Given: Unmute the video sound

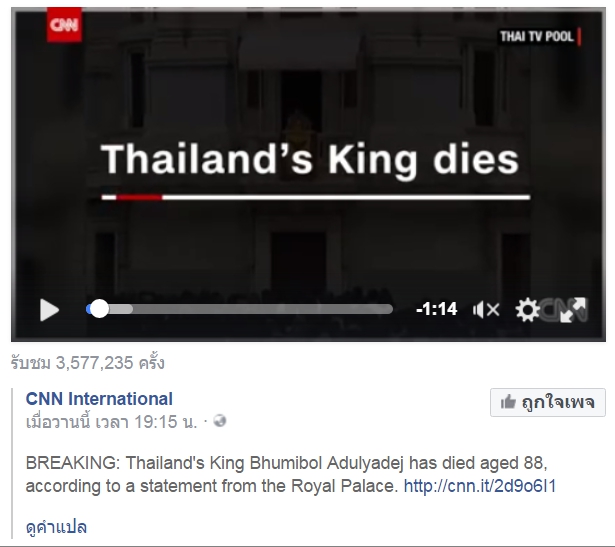Looking at the screenshot, I should [486, 310].
